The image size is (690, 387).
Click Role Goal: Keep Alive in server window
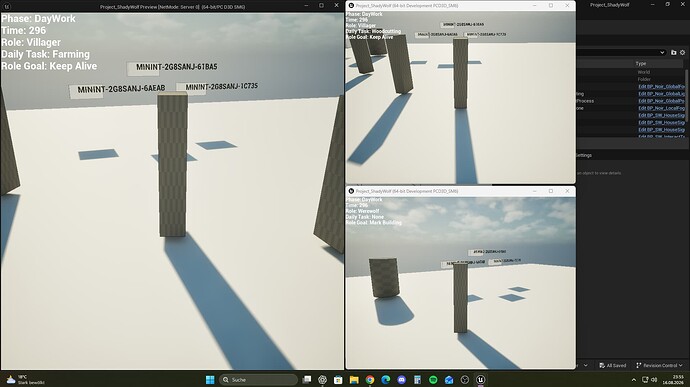49,66
